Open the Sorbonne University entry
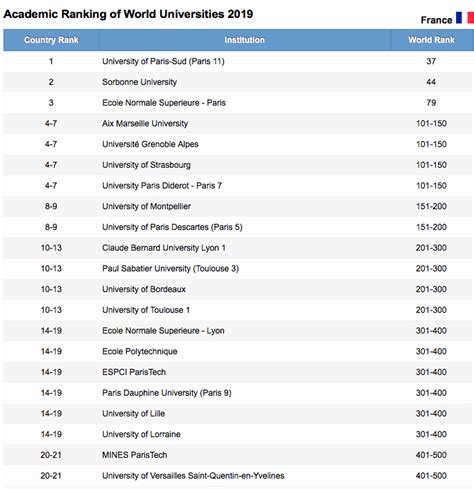 pyautogui.click(x=139, y=82)
